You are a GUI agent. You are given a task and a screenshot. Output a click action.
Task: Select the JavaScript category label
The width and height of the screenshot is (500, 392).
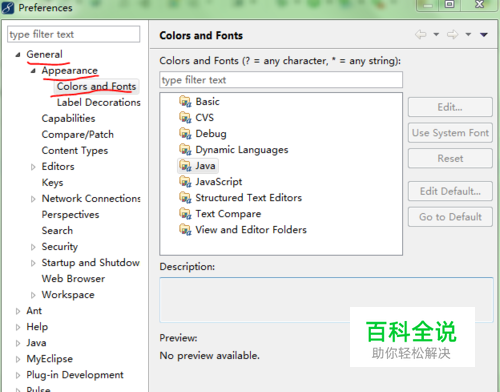tap(219, 182)
